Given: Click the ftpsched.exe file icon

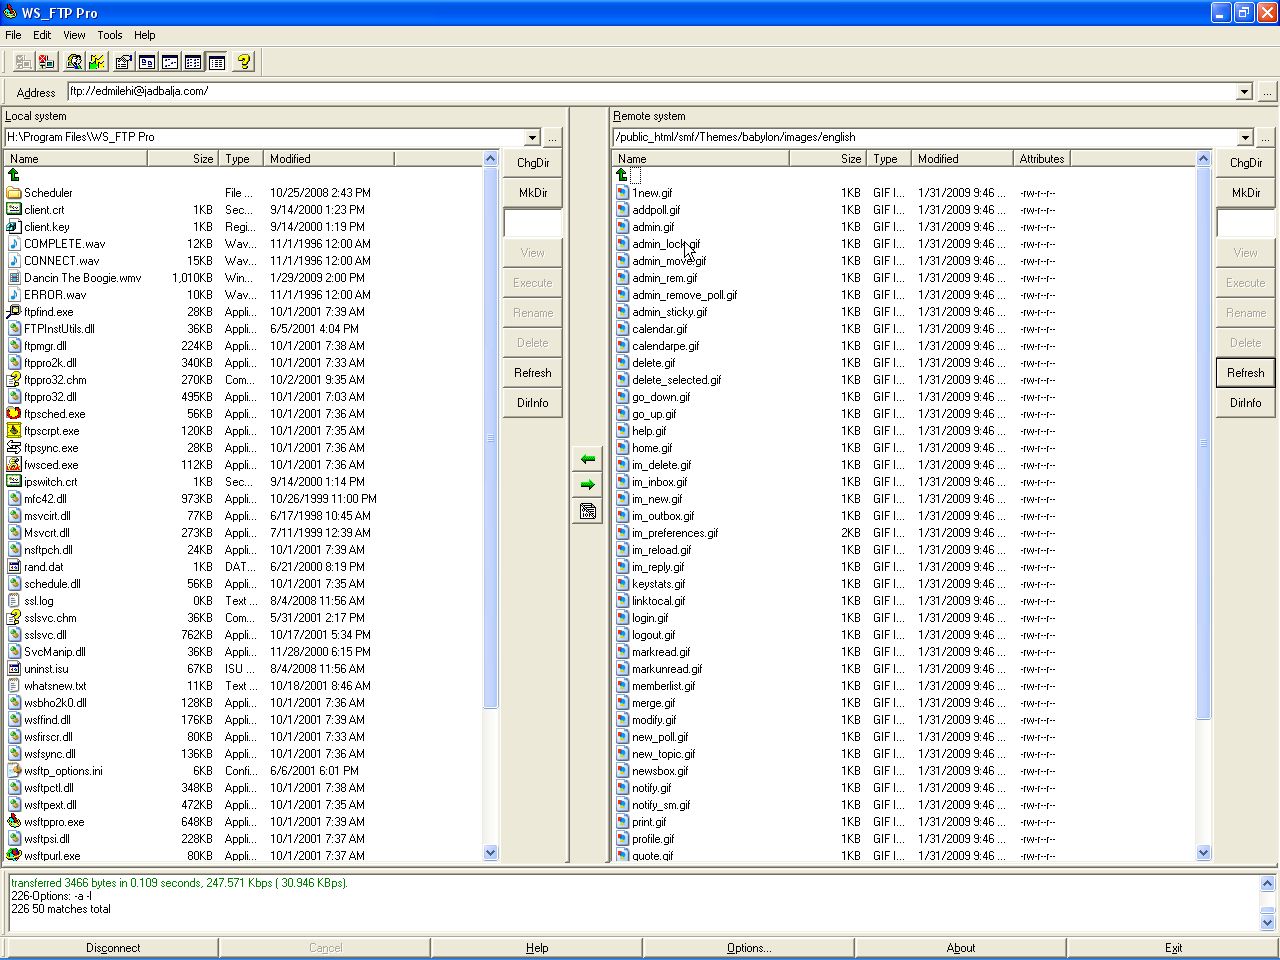Looking at the screenshot, I should pyautogui.click(x=14, y=413).
